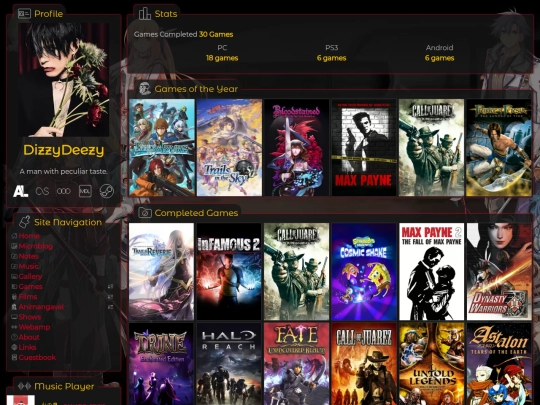
Task: Click the PS3 '6 games' stat
Action: pyautogui.click(x=331, y=58)
